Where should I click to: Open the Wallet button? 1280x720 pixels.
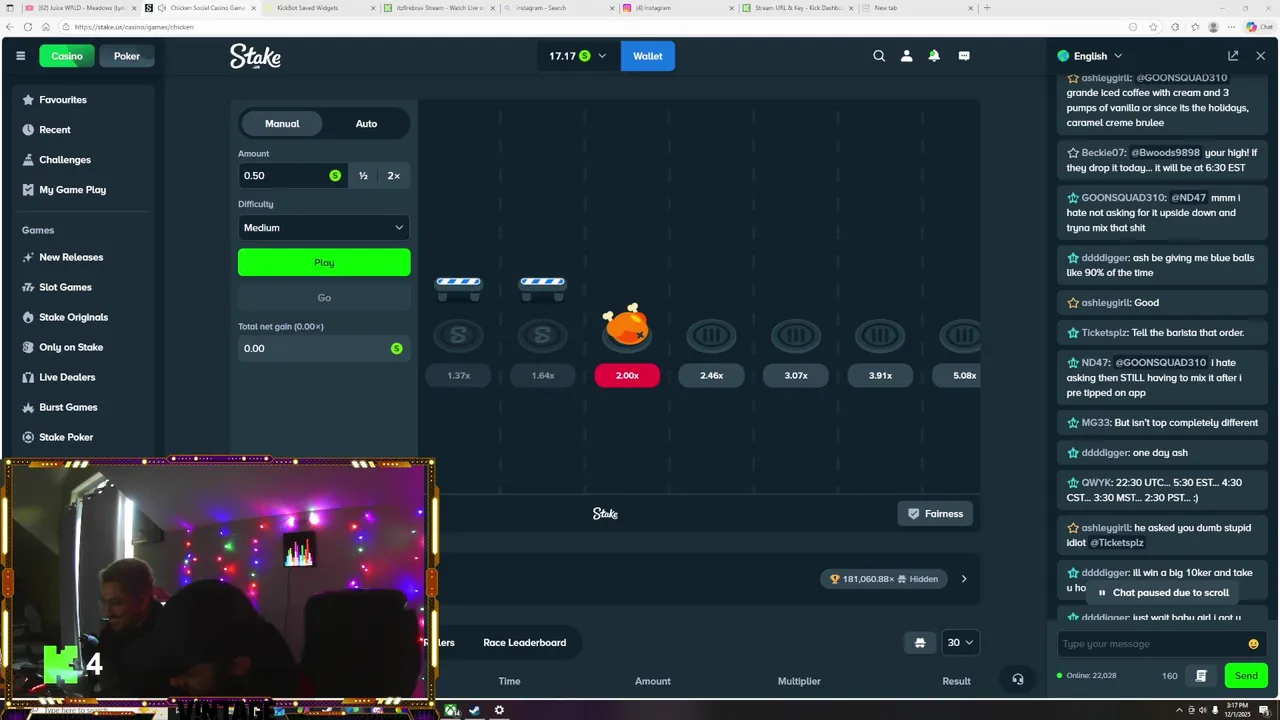click(x=648, y=56)
